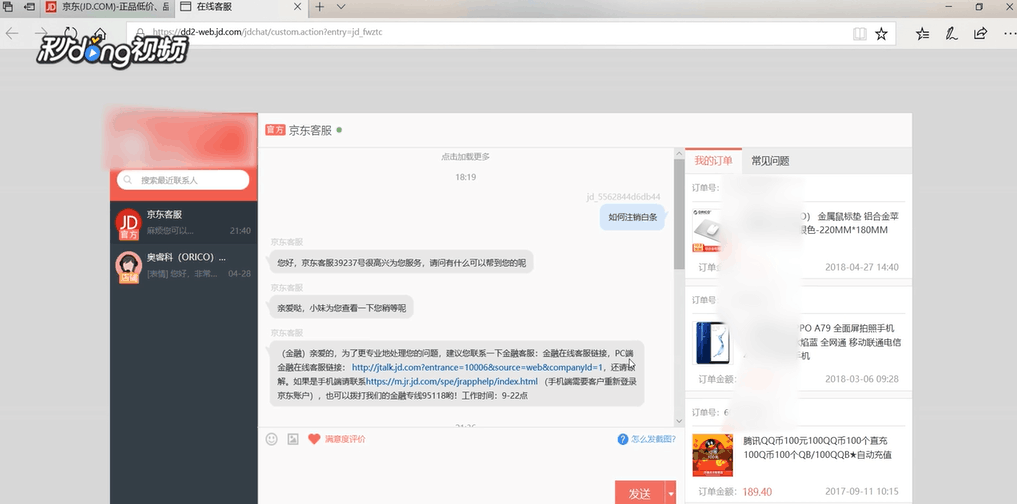Open the favorites hub icon
Viewport: 1017px width, 504px height.
tap(922, 34)
